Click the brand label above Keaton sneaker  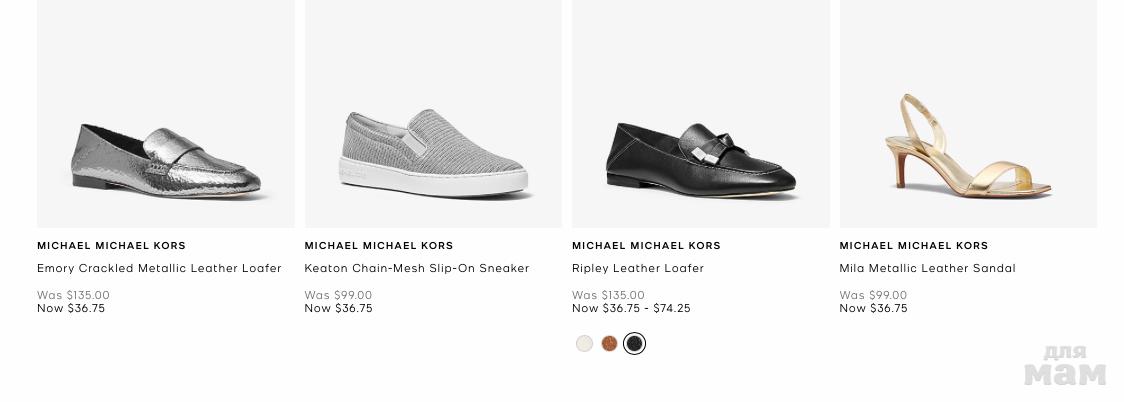pyautogui.click(x=379, y=245)
